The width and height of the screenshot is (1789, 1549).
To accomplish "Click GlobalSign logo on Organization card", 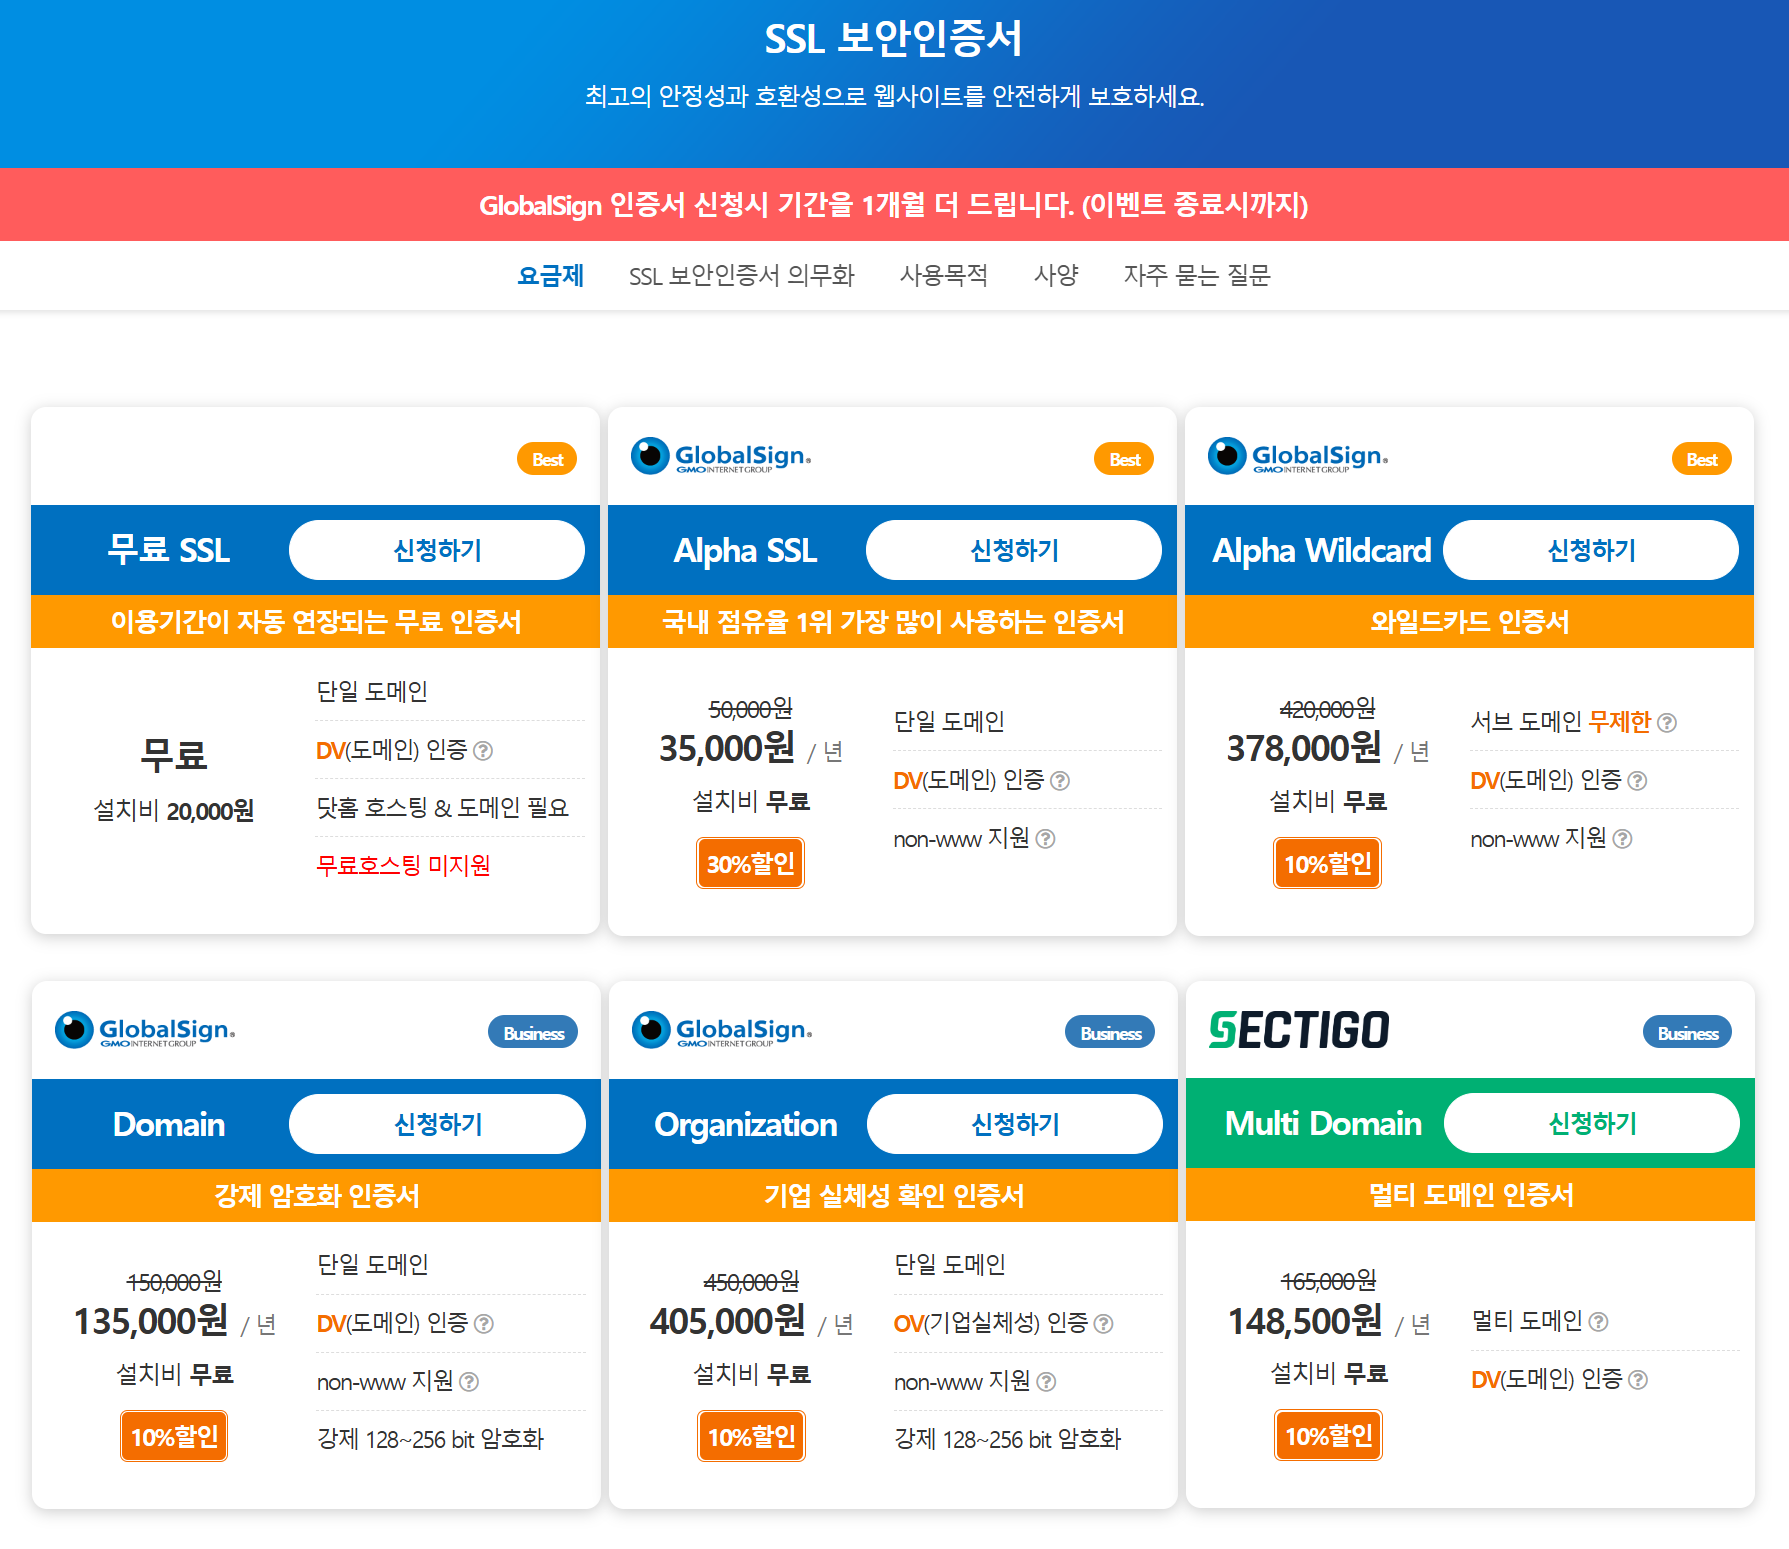I will coord(722,1030).
